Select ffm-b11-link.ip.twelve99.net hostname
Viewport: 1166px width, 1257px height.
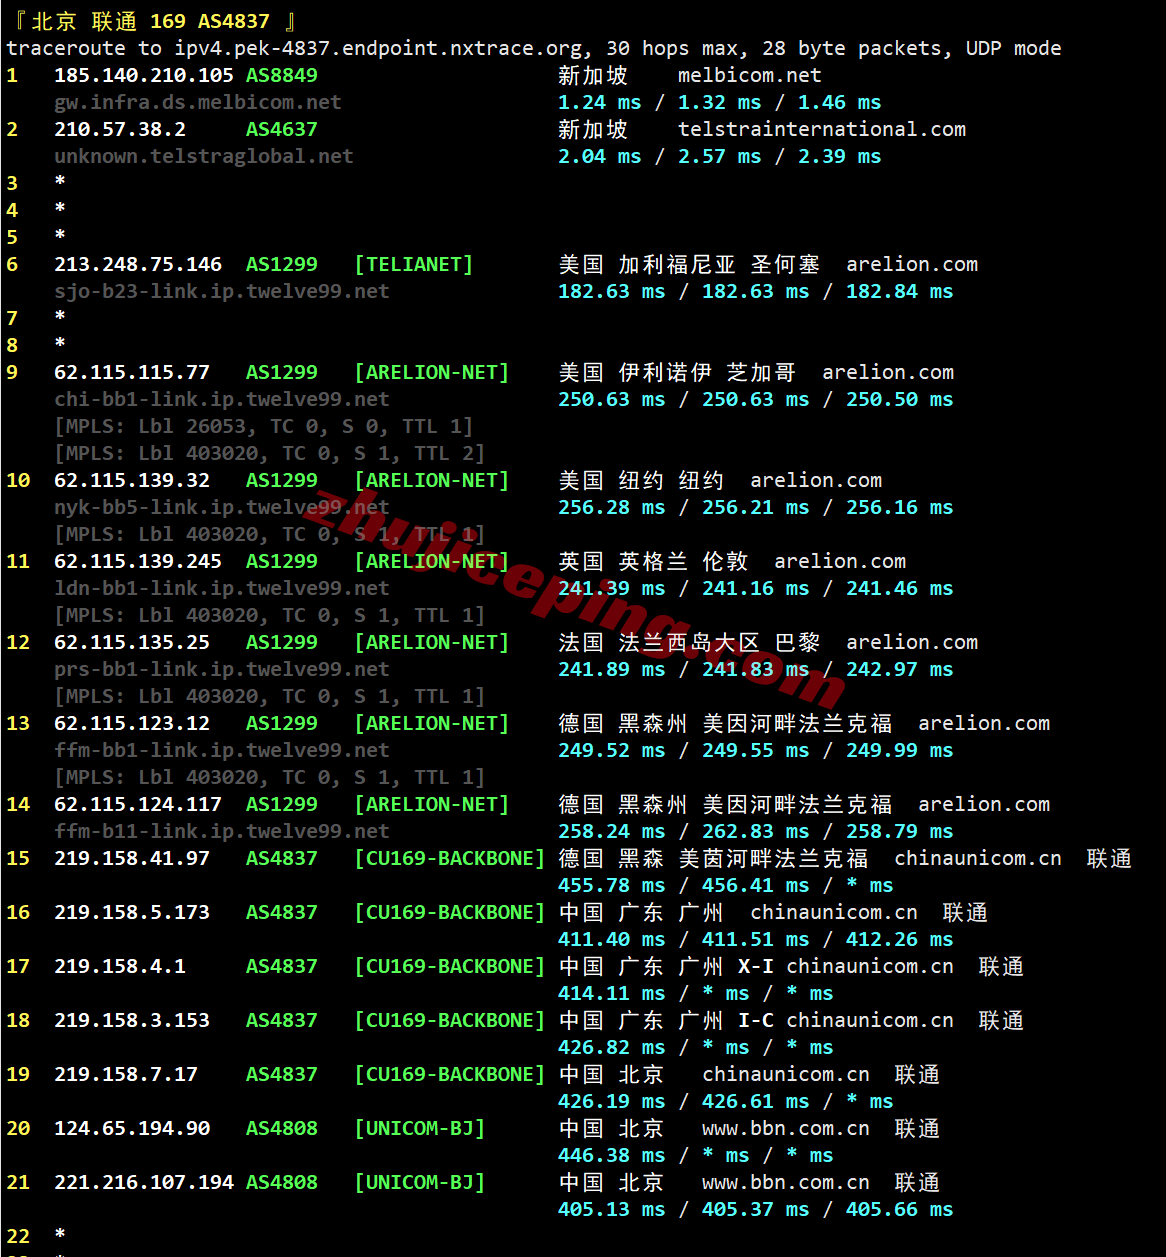pos(222,831)
